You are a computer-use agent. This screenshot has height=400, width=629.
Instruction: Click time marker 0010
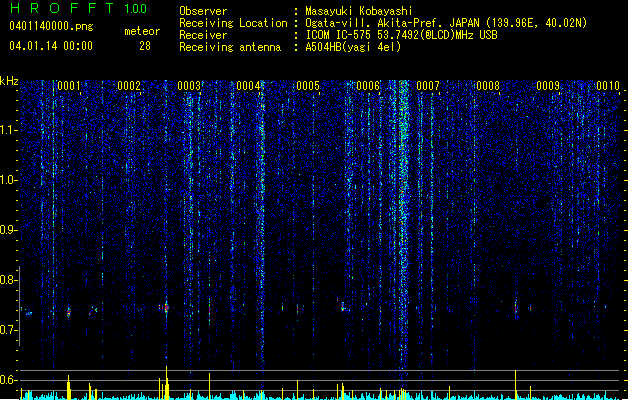[608, 86]
